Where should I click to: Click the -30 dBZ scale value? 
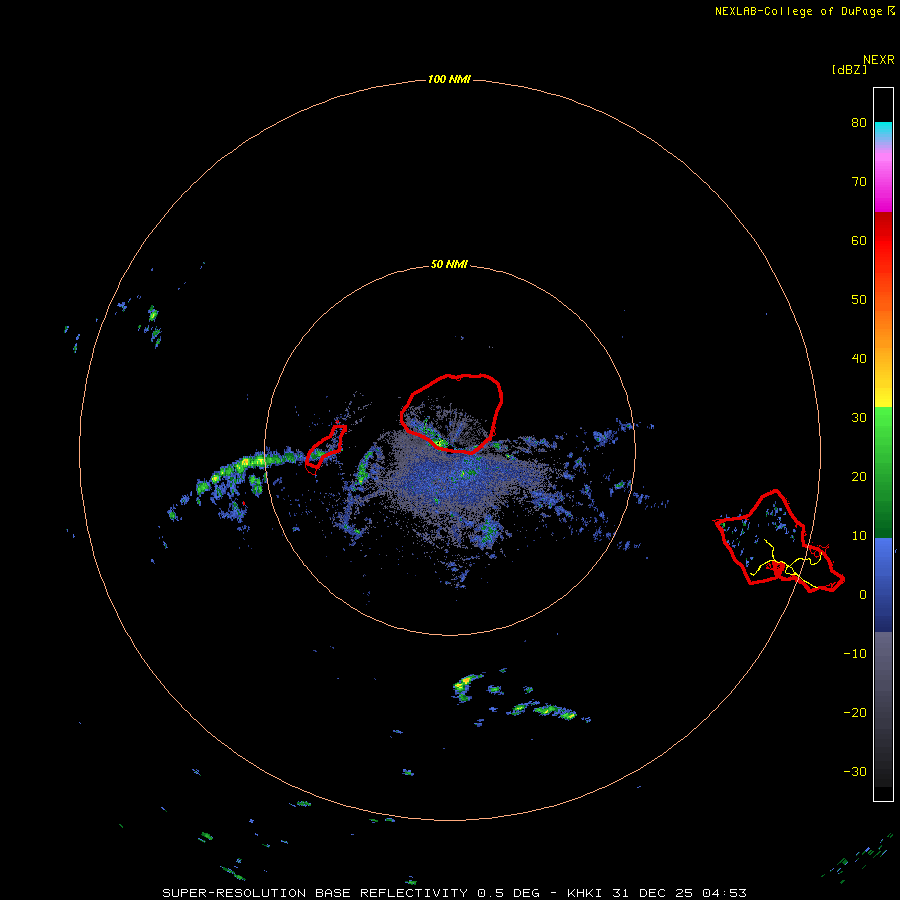[855, 771]
